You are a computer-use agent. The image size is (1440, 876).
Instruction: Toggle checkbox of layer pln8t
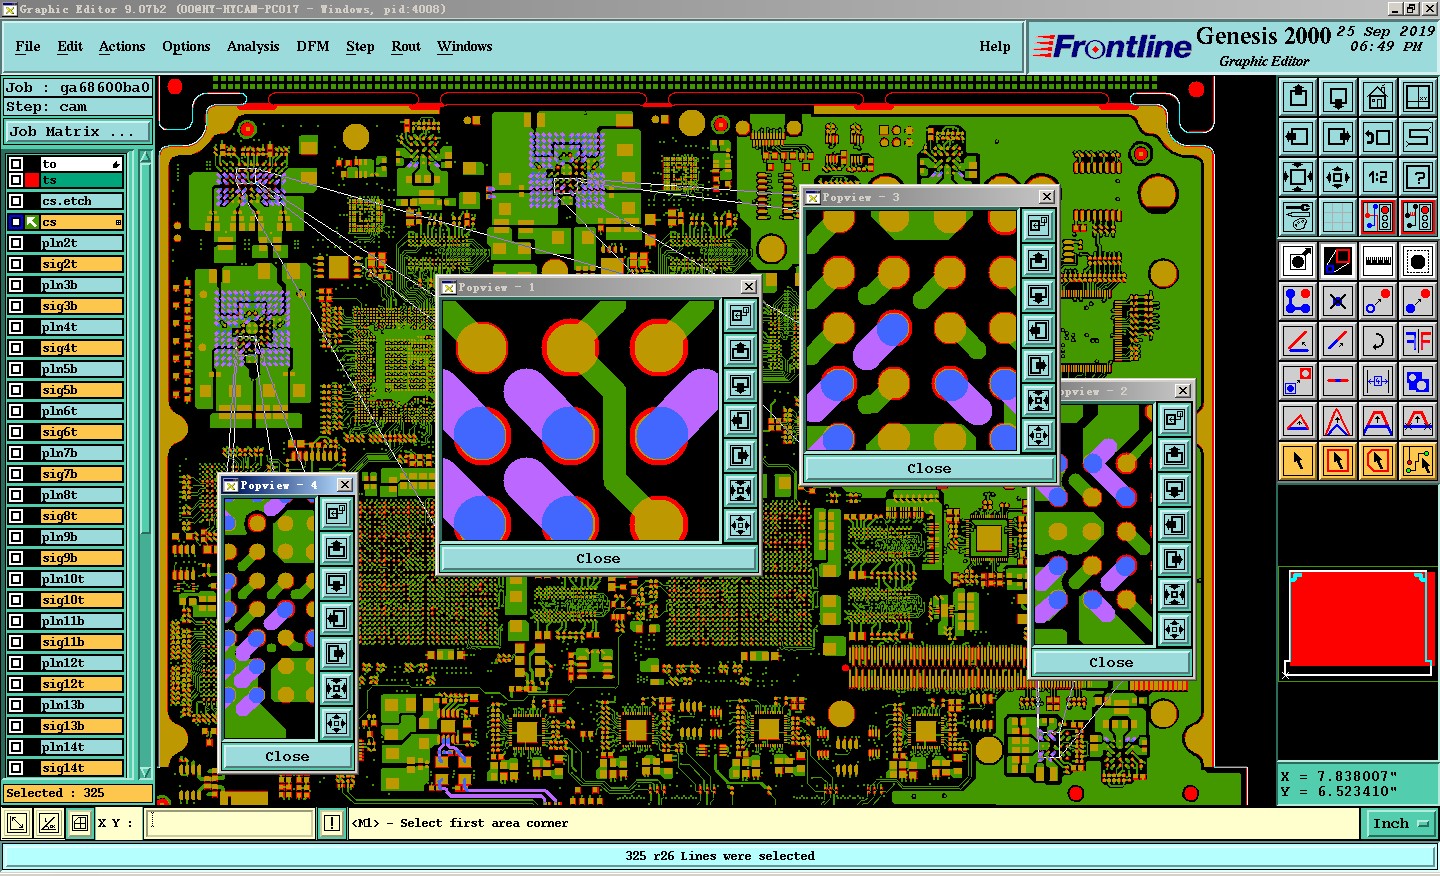tap(16, 495)
